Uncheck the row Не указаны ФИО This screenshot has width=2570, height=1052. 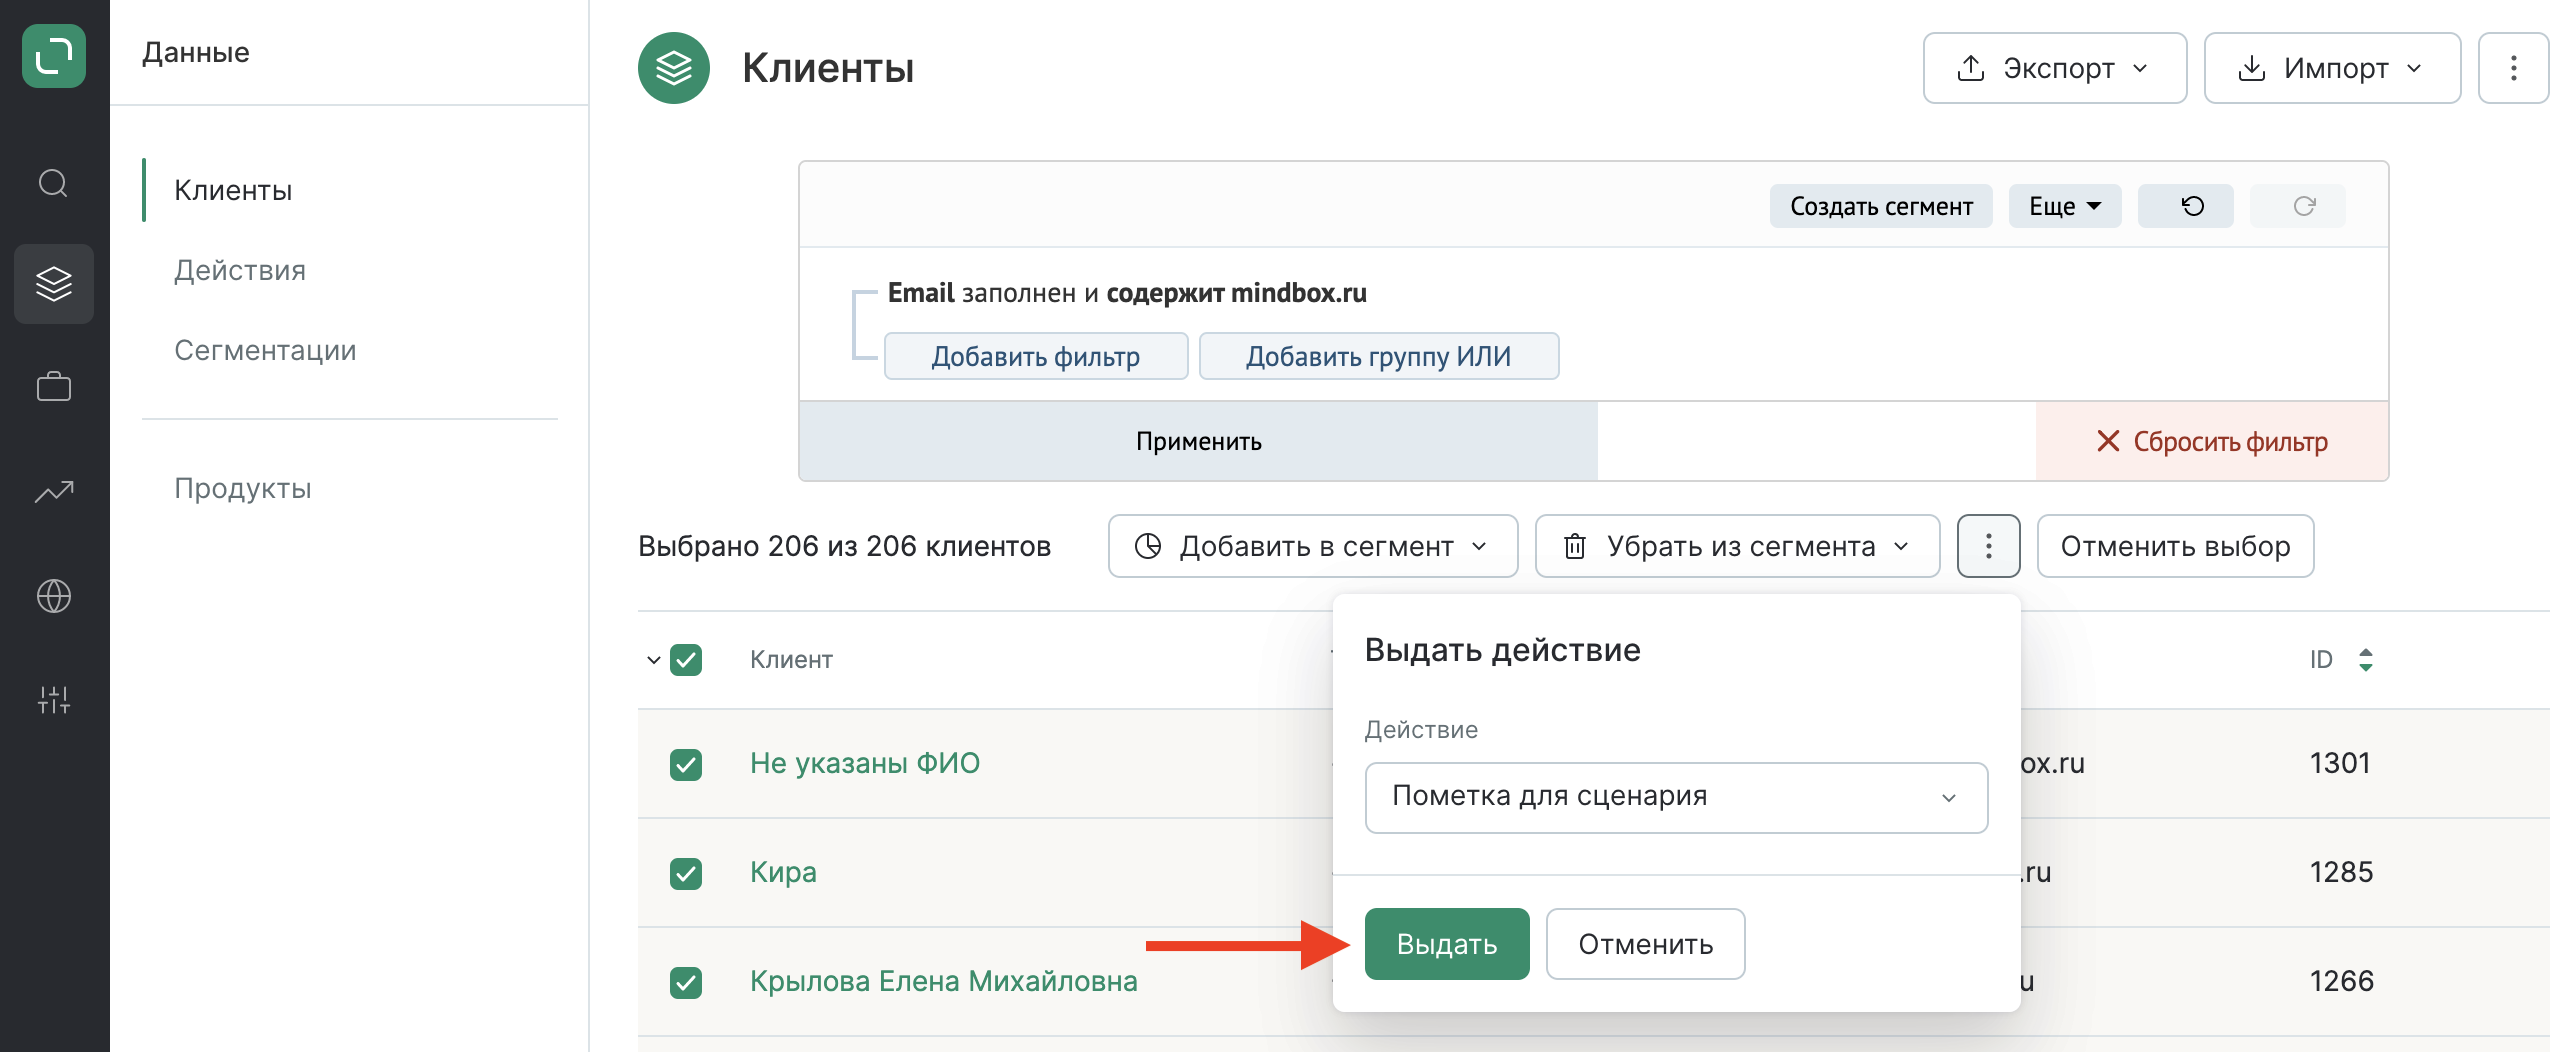click(686, 765)
